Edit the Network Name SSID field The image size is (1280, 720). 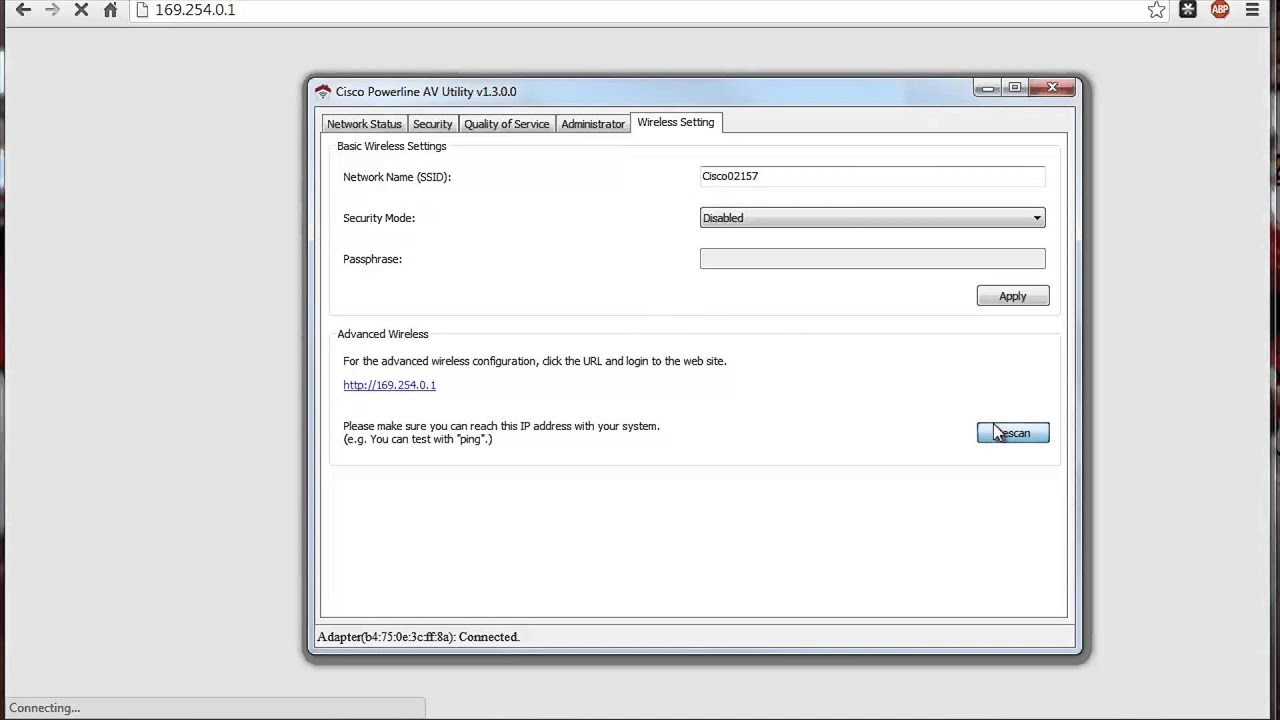click(872, 176)
